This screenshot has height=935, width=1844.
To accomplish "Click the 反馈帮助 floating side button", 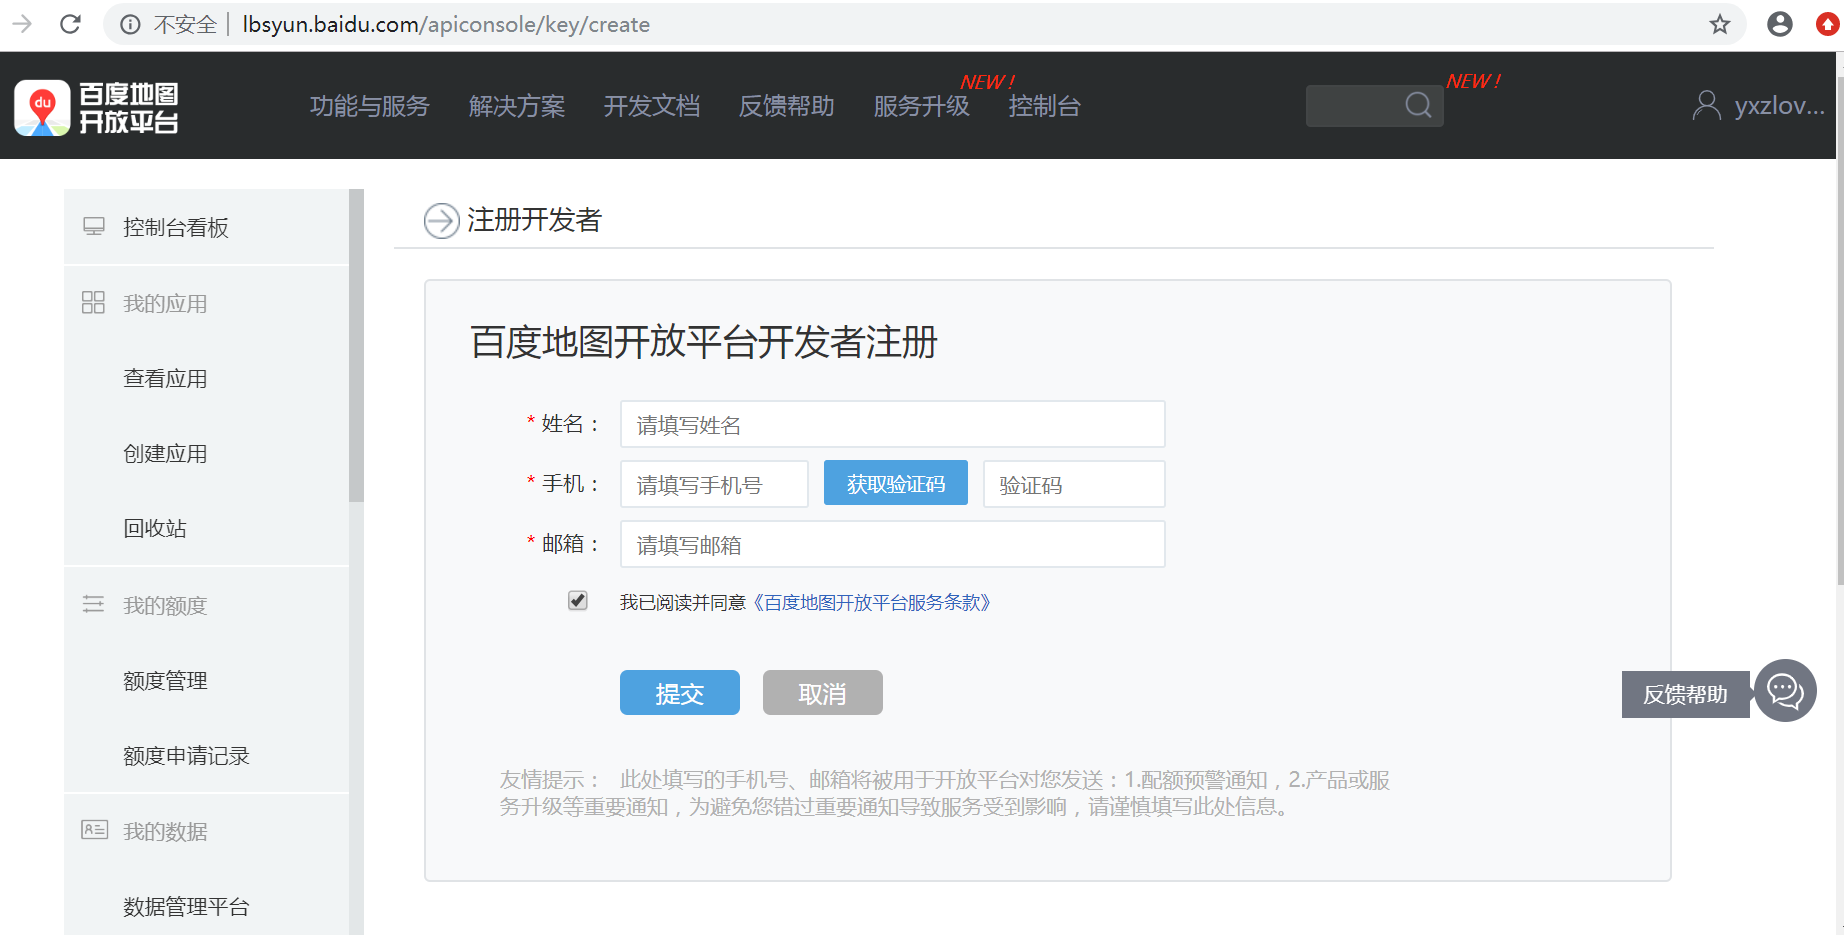I will tap(1685, 694).
